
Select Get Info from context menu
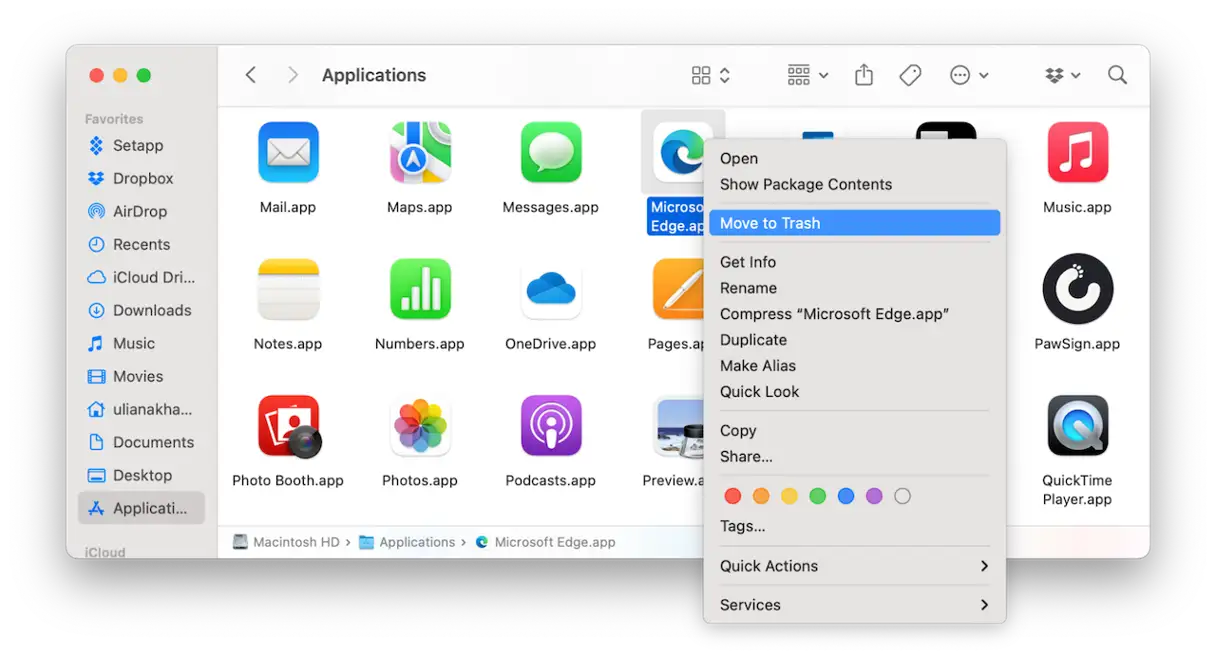click(x=748, y=262)
